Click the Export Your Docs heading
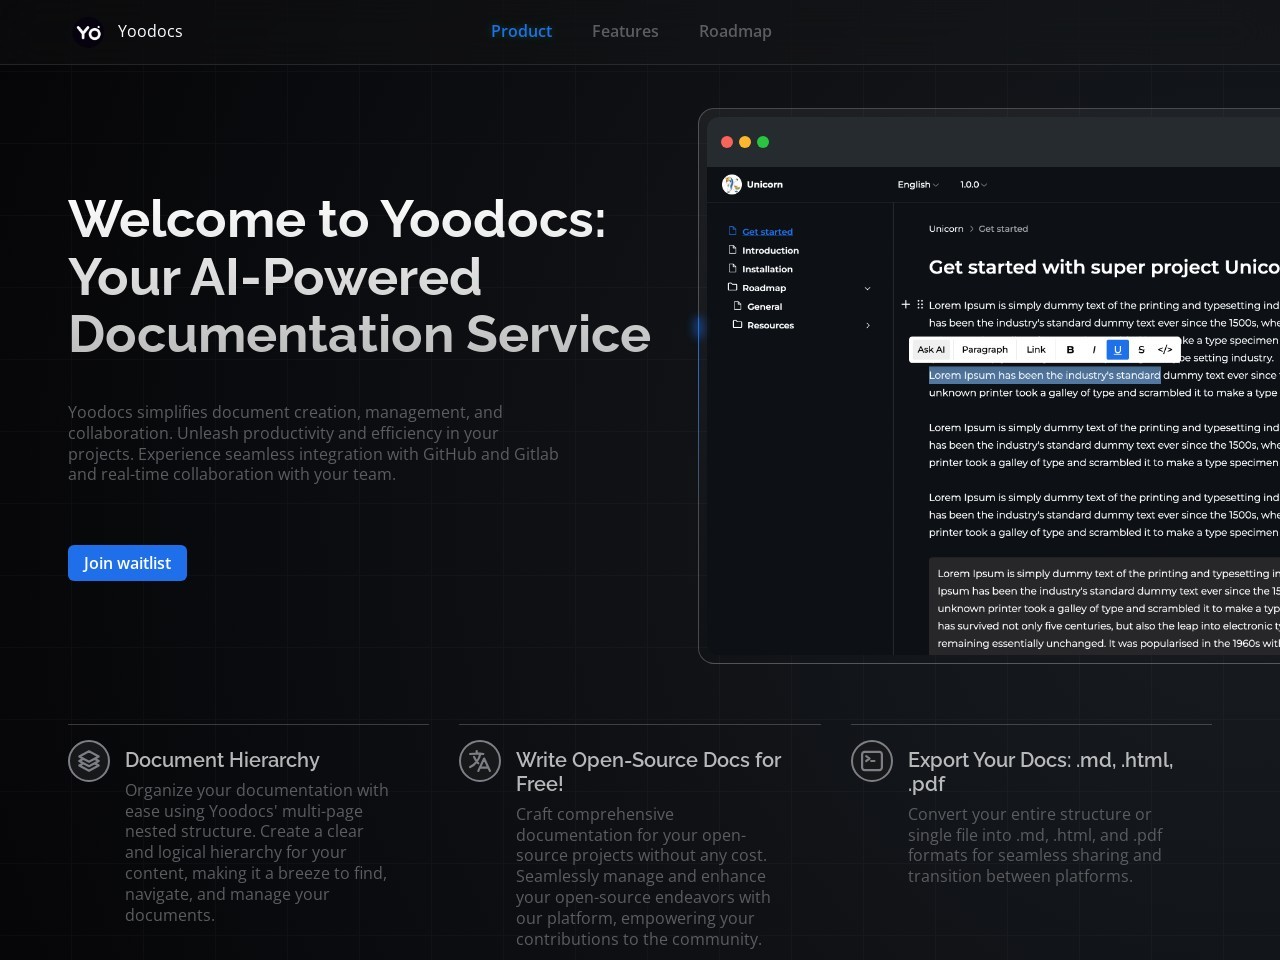This screenshot has height=960, width=1280. (1041, 772)
